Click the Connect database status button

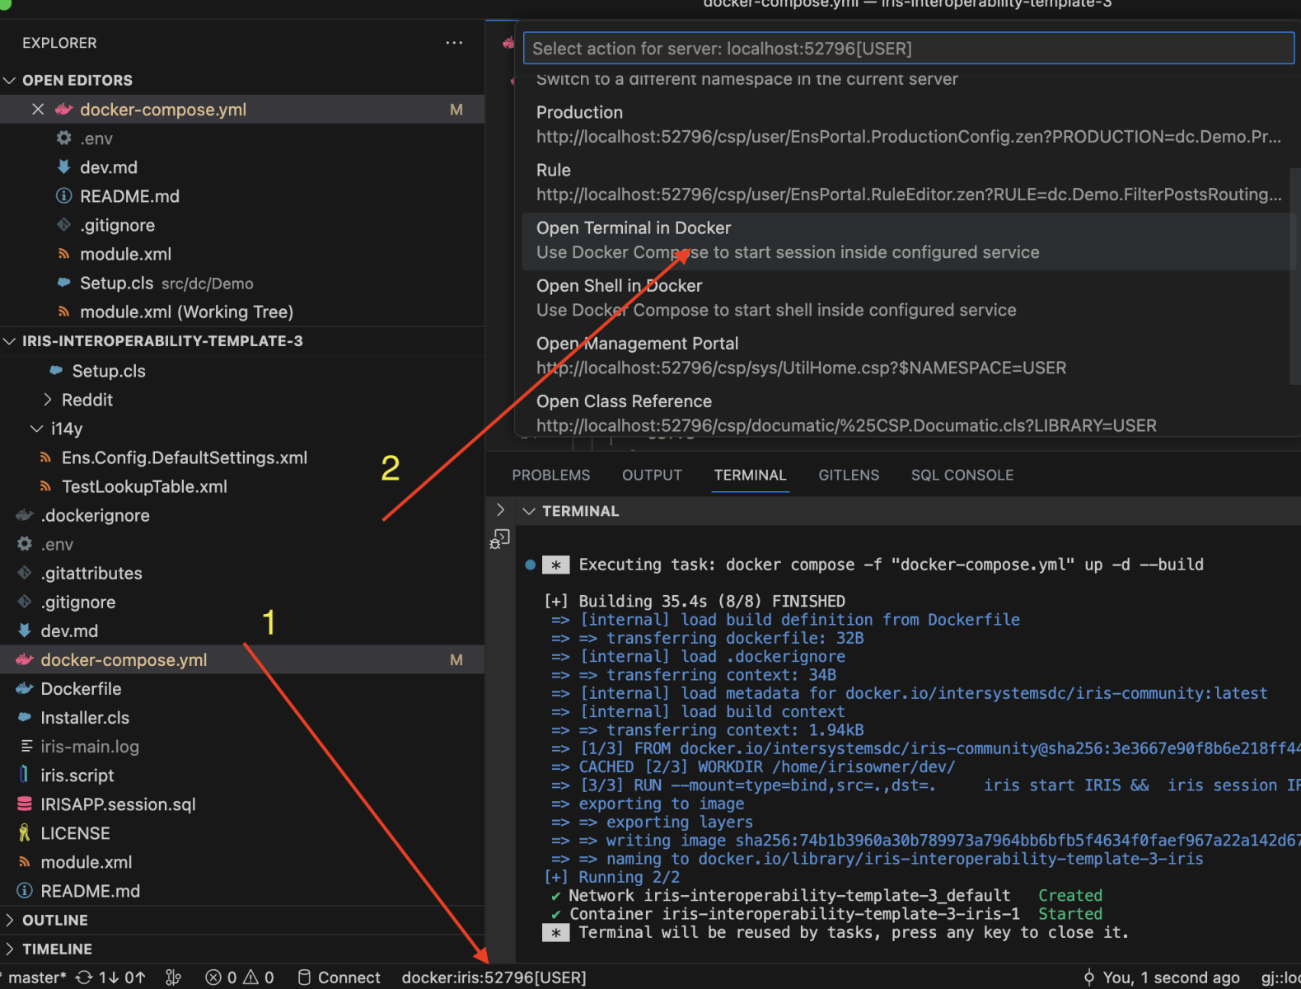pos(339,977)
